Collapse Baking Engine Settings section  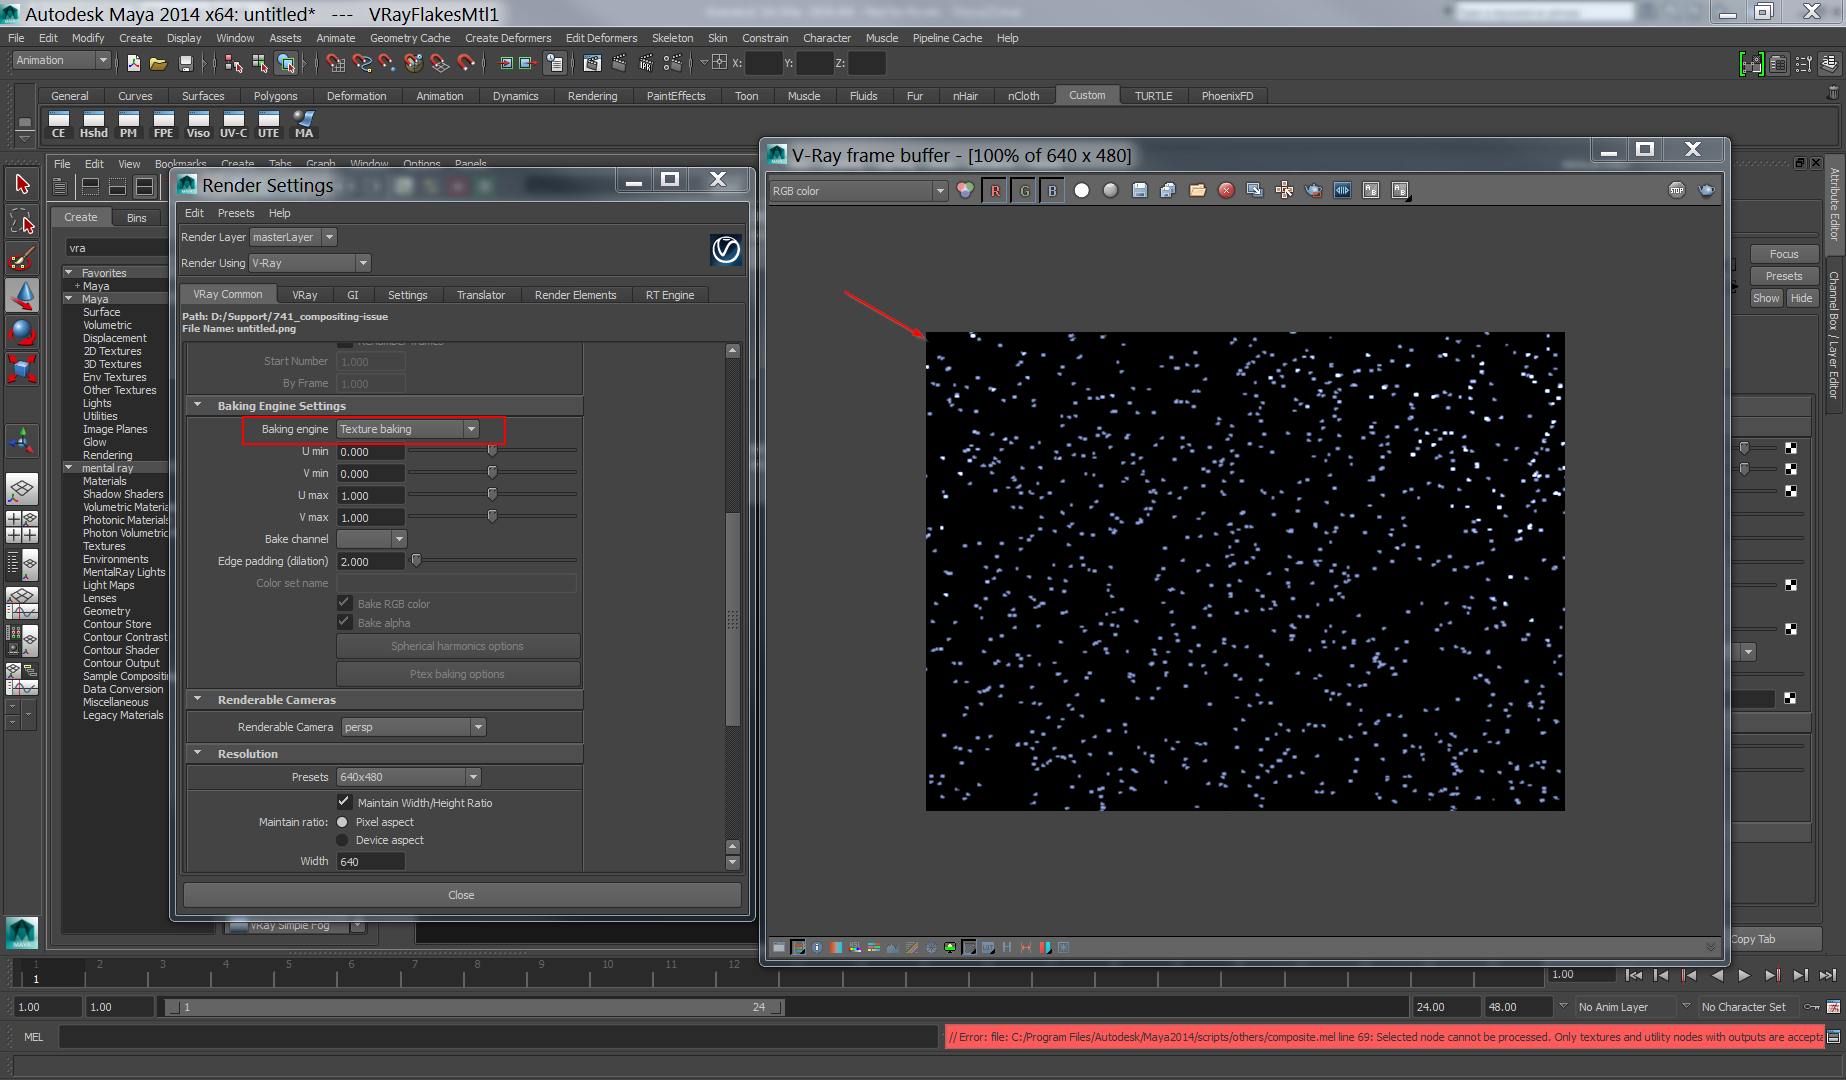197,406
